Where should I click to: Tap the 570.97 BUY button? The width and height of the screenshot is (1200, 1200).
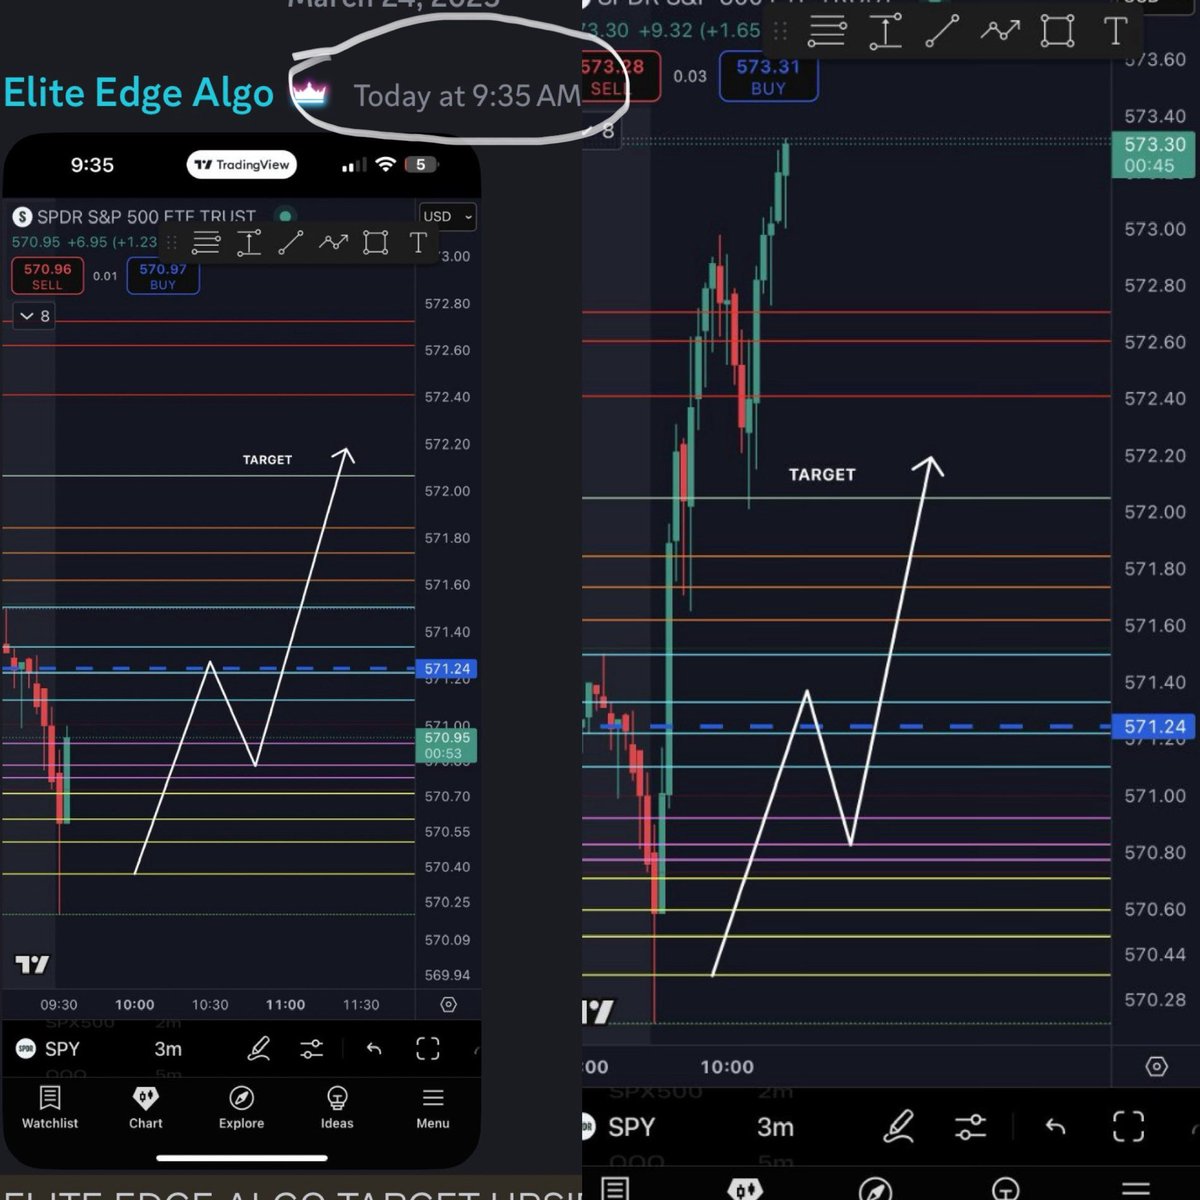tap(163, 276)
